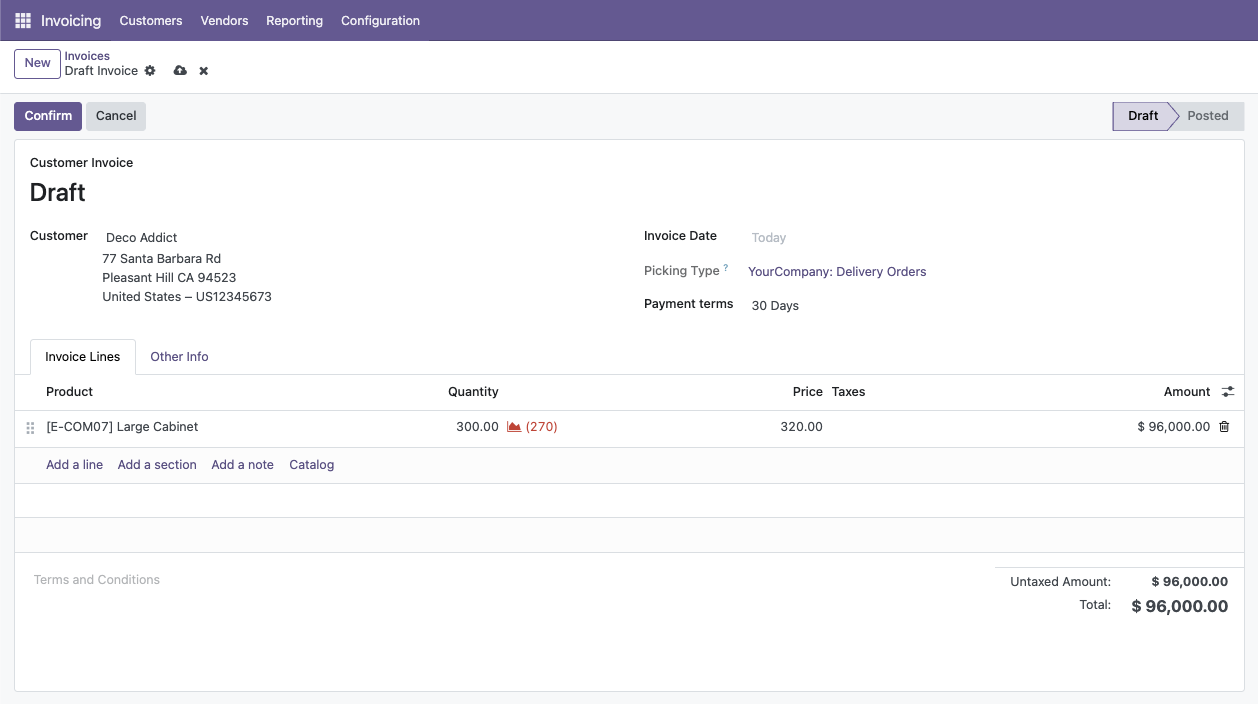Image resolution: width=1258 pixels, height=704 pixels.
Task: Open the column settings adjustment icon
Action: coord(1228,392)
